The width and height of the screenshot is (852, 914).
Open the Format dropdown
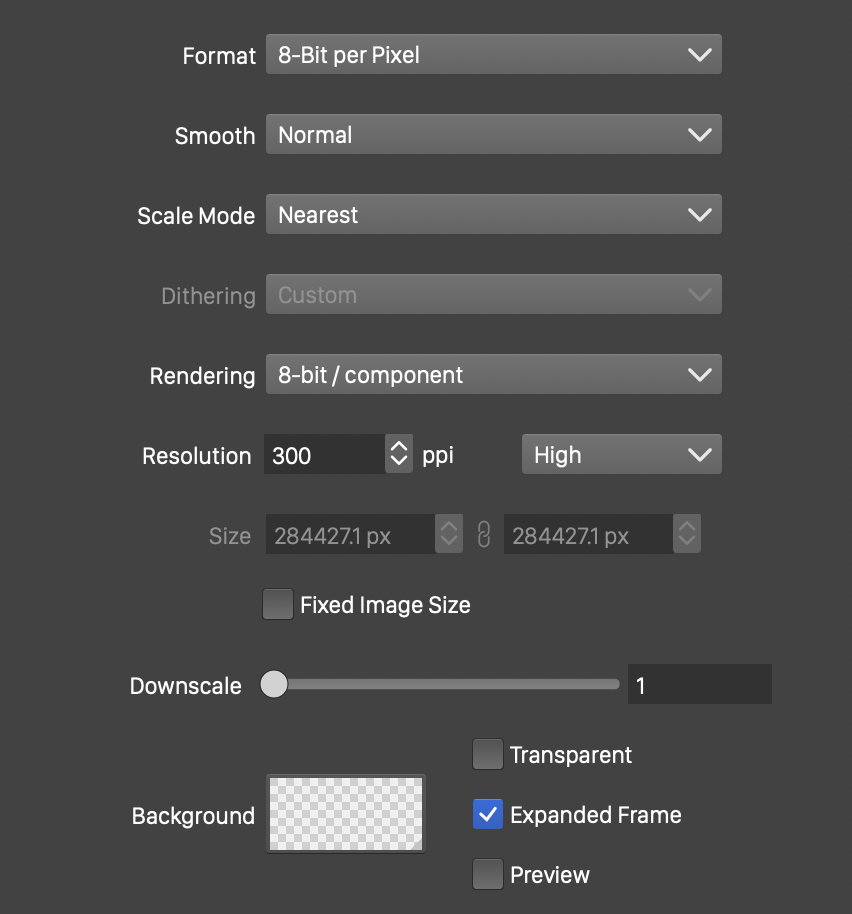pyautogui.click(x=493, y=55)
